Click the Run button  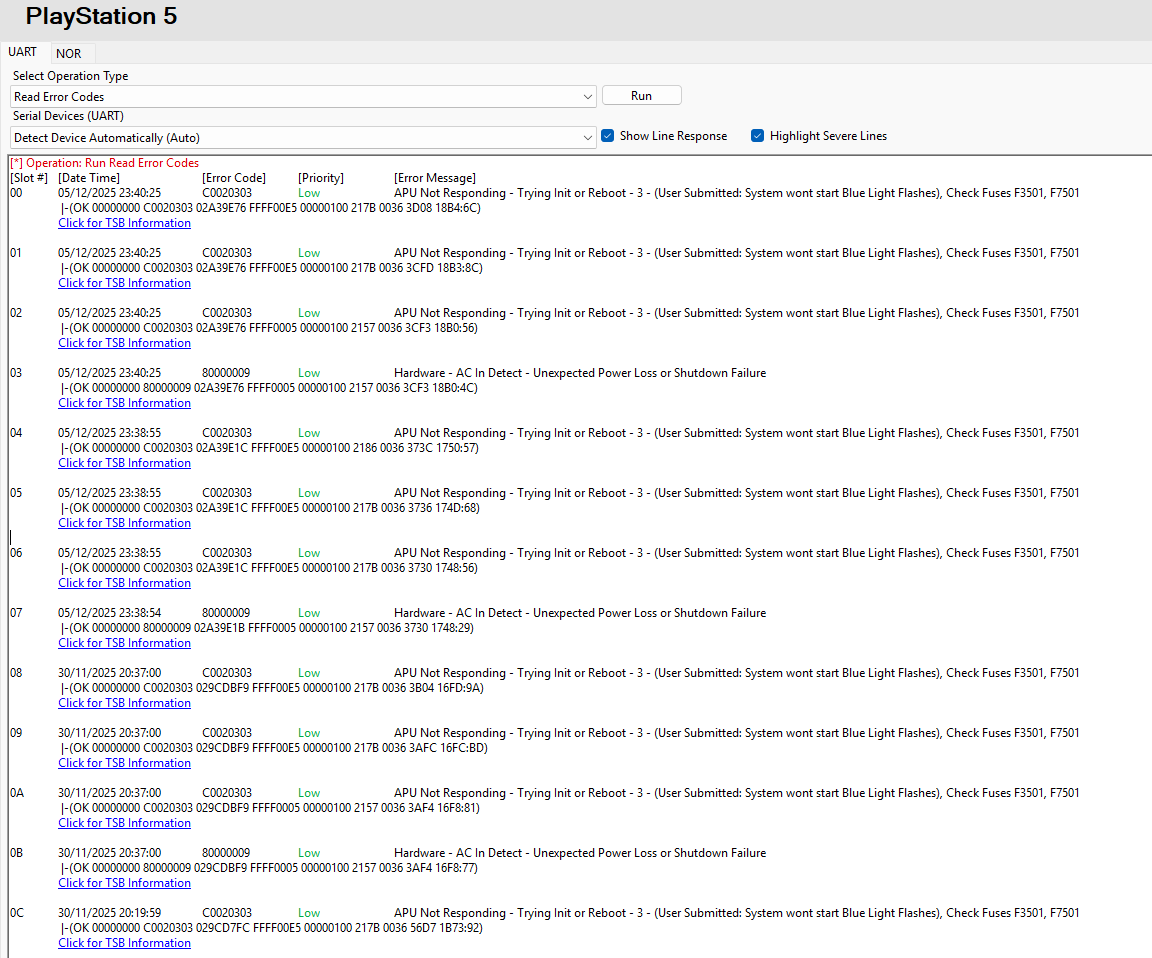coord(641,96)
